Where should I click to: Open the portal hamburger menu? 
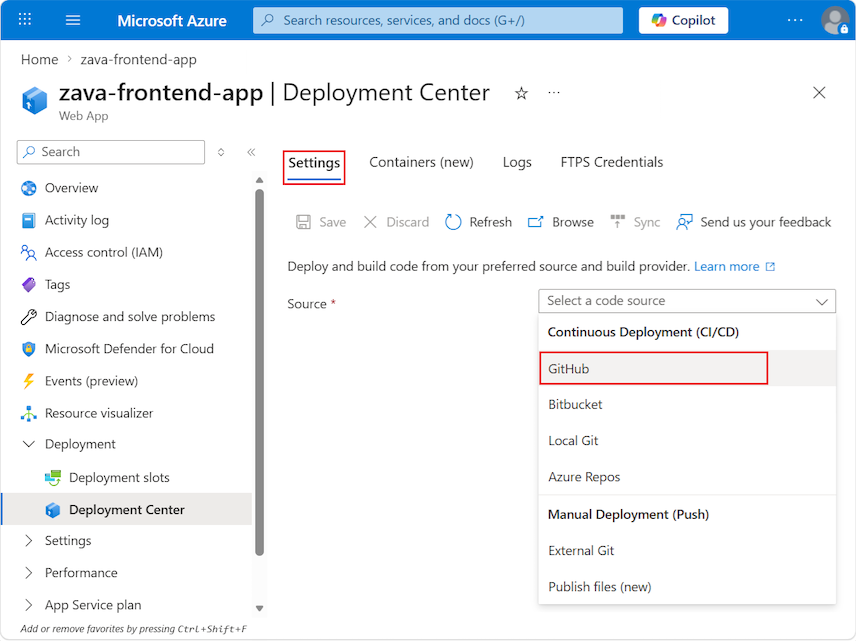[71, 20]
